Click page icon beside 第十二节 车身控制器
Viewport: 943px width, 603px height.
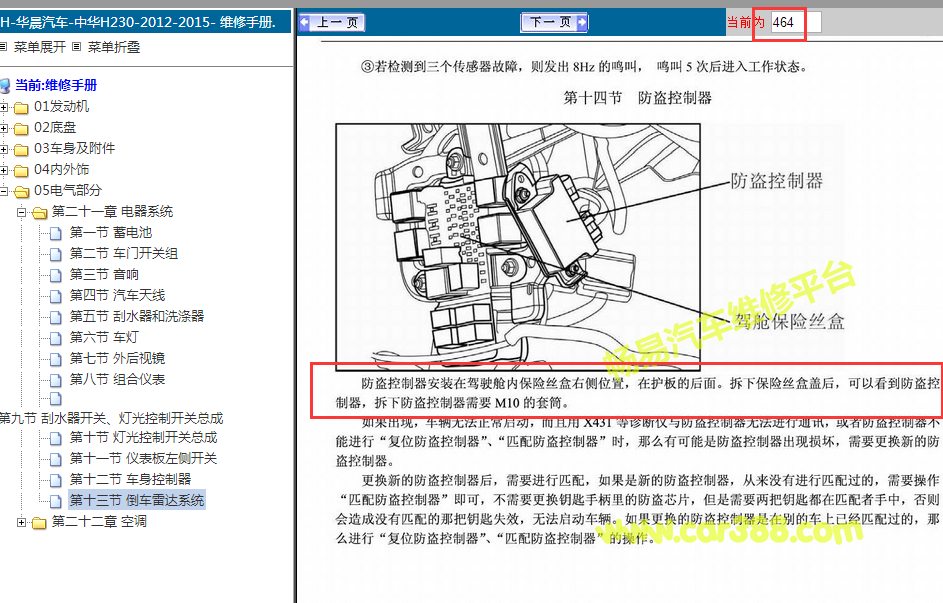click(x=55, y=480)
